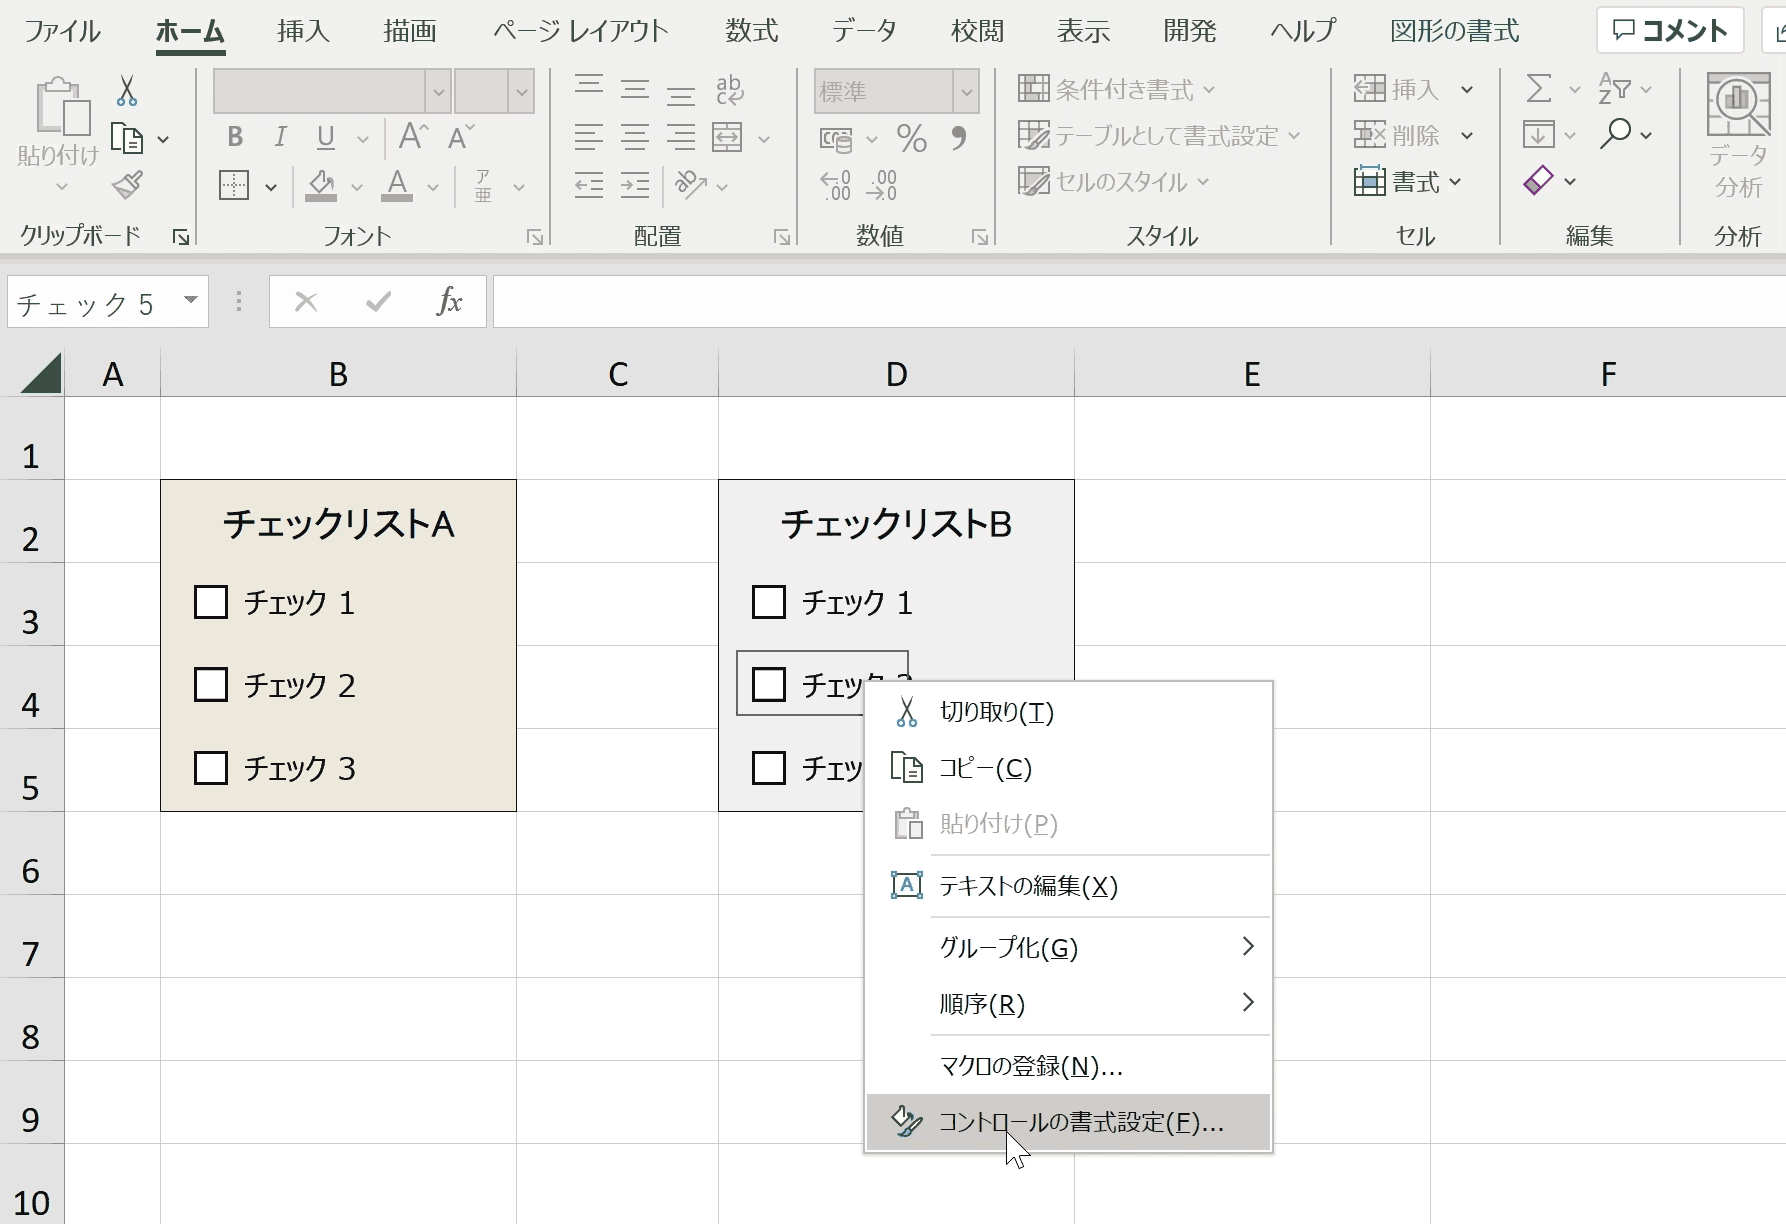1786x1224 pixels.
Task: Choose 切り取り from the context menu
Action: coord(1068,712)
